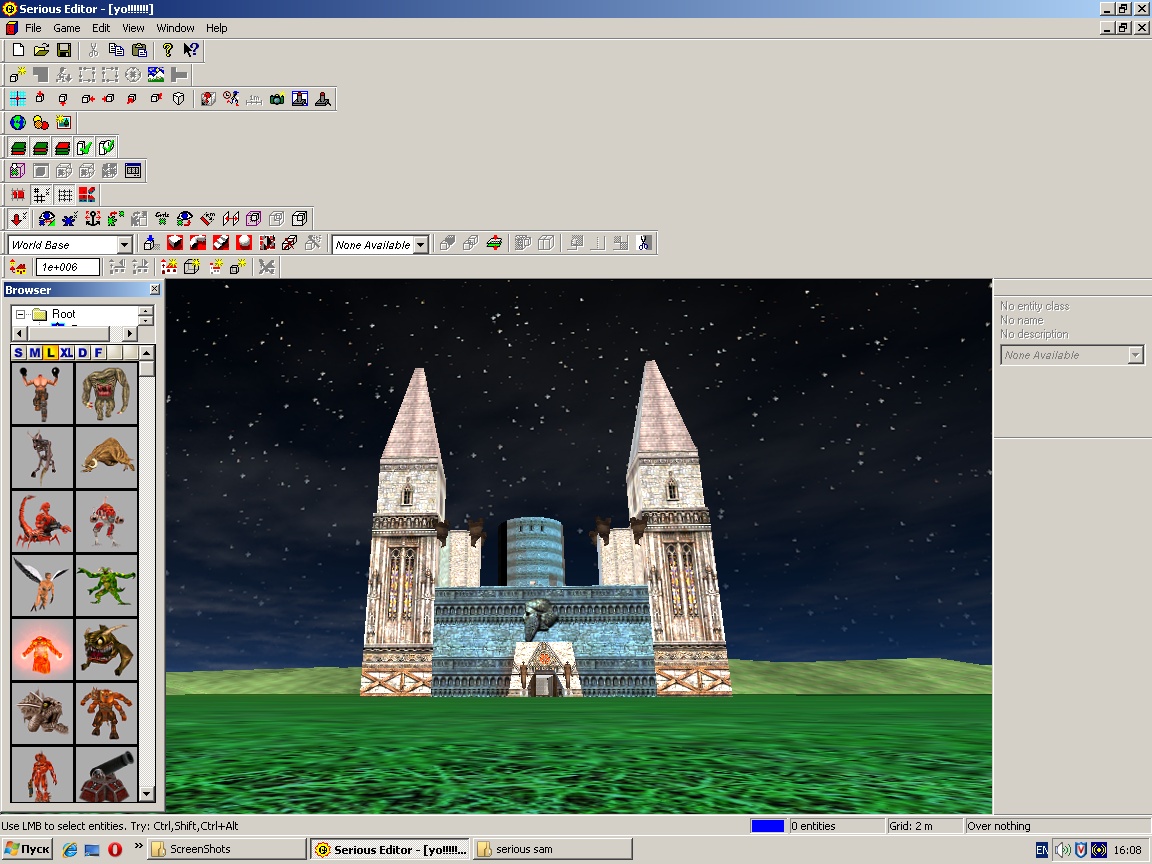Screen dimensions: 1152x864
Task: Paste using the clipboard toolbar icon
Action: [139, 50]
